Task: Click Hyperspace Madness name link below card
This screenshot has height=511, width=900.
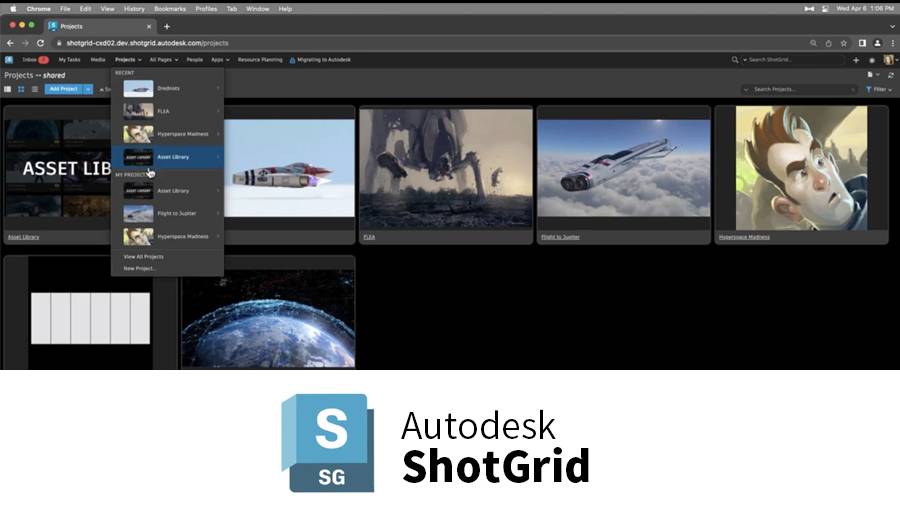Action: [x=744, y=237]
